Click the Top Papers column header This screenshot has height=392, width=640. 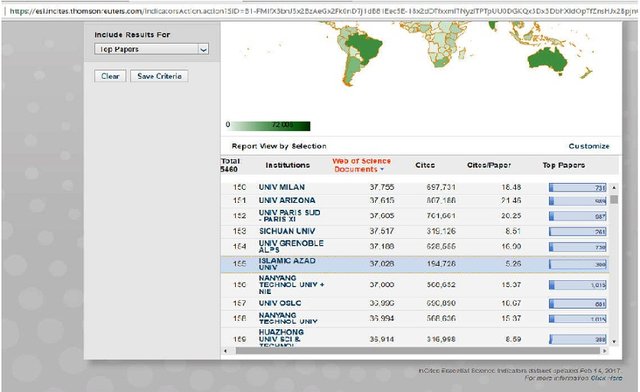(x=564, y=165)
